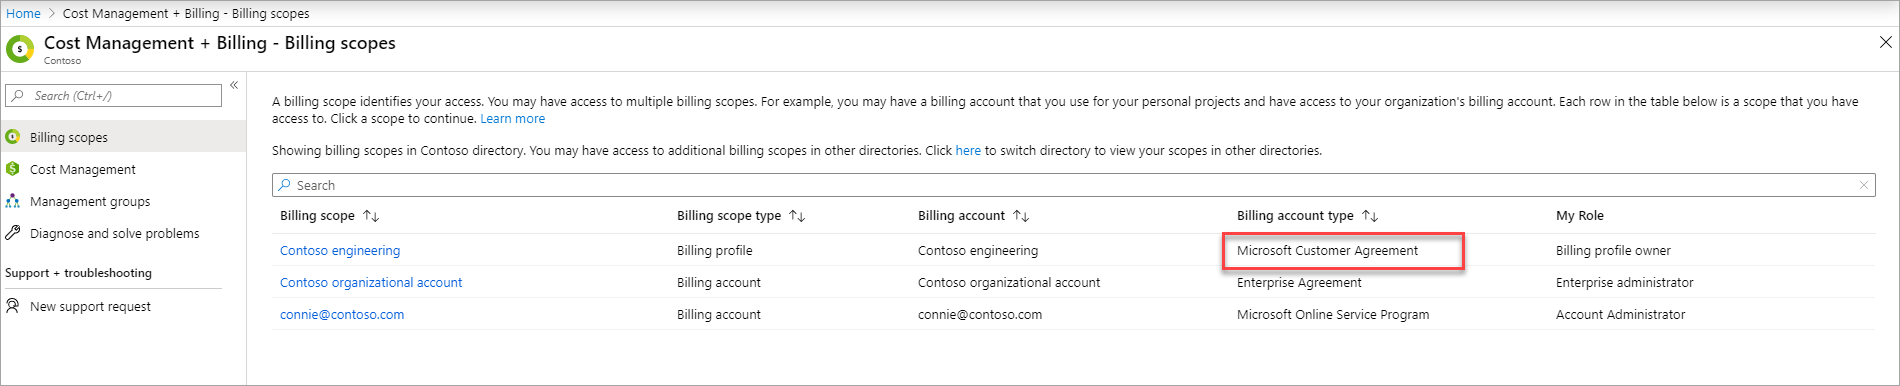The width and height of the screenshot is (1900, 386).
Task: Clear the table search with the X icon
Action: 1864,185
